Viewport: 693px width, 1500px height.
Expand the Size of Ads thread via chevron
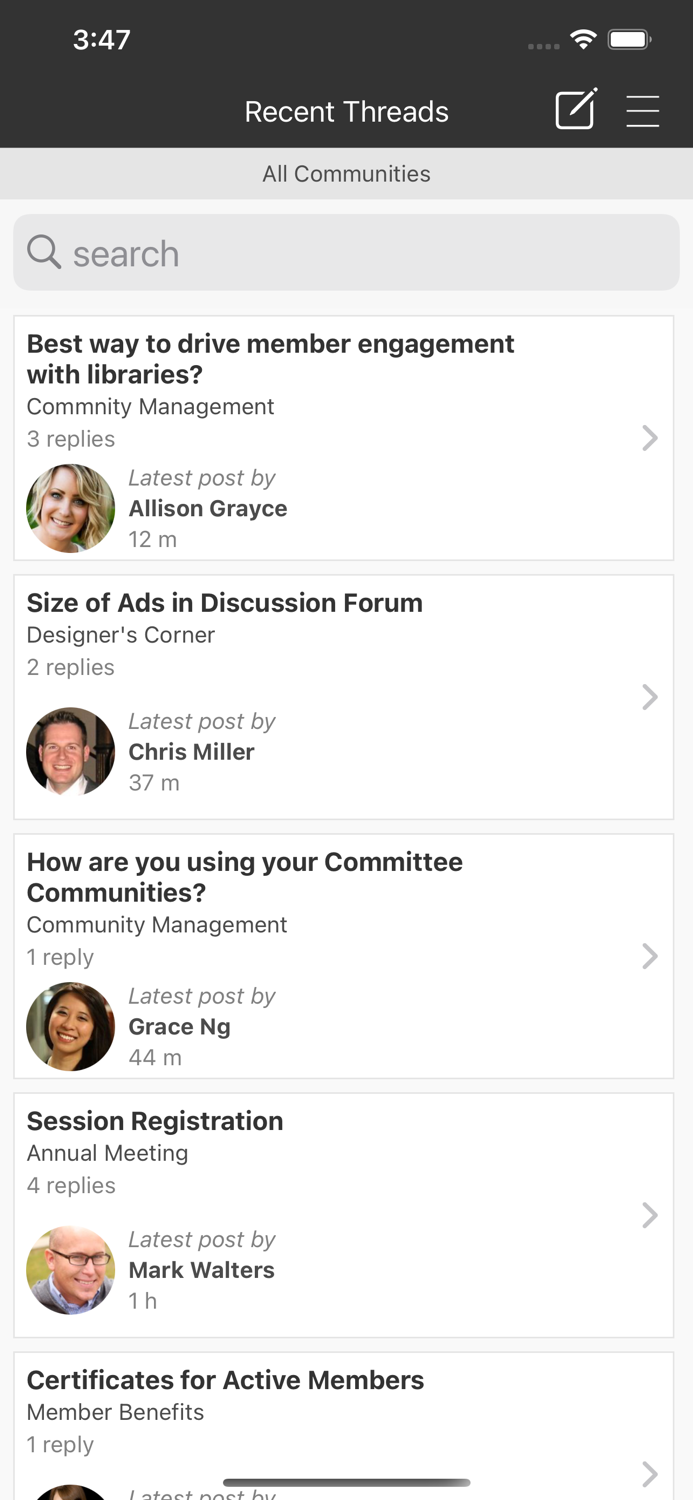click(x=650, y=697)
